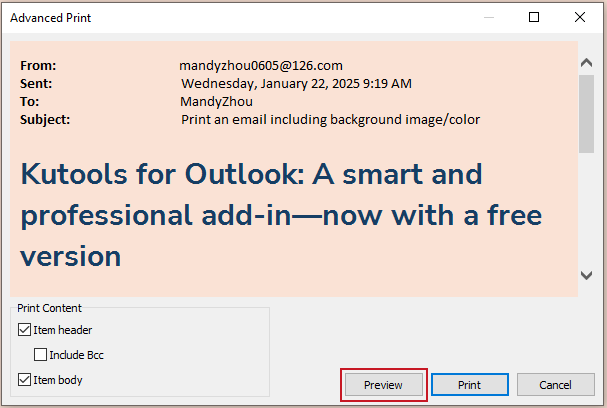Click the sent date Wednesday, January 22, 2025
The height and width of the screenshot is (408, 607).
[x=297, y=84]
